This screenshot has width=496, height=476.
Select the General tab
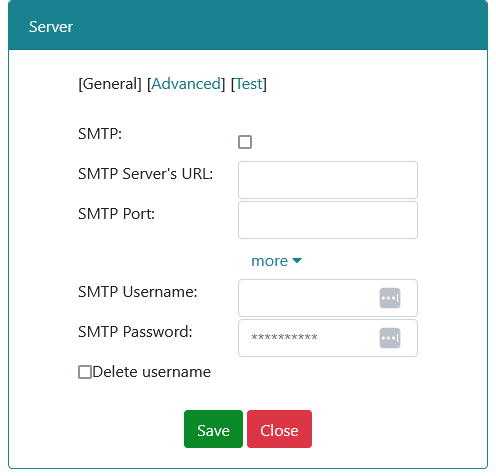point(110,84)
